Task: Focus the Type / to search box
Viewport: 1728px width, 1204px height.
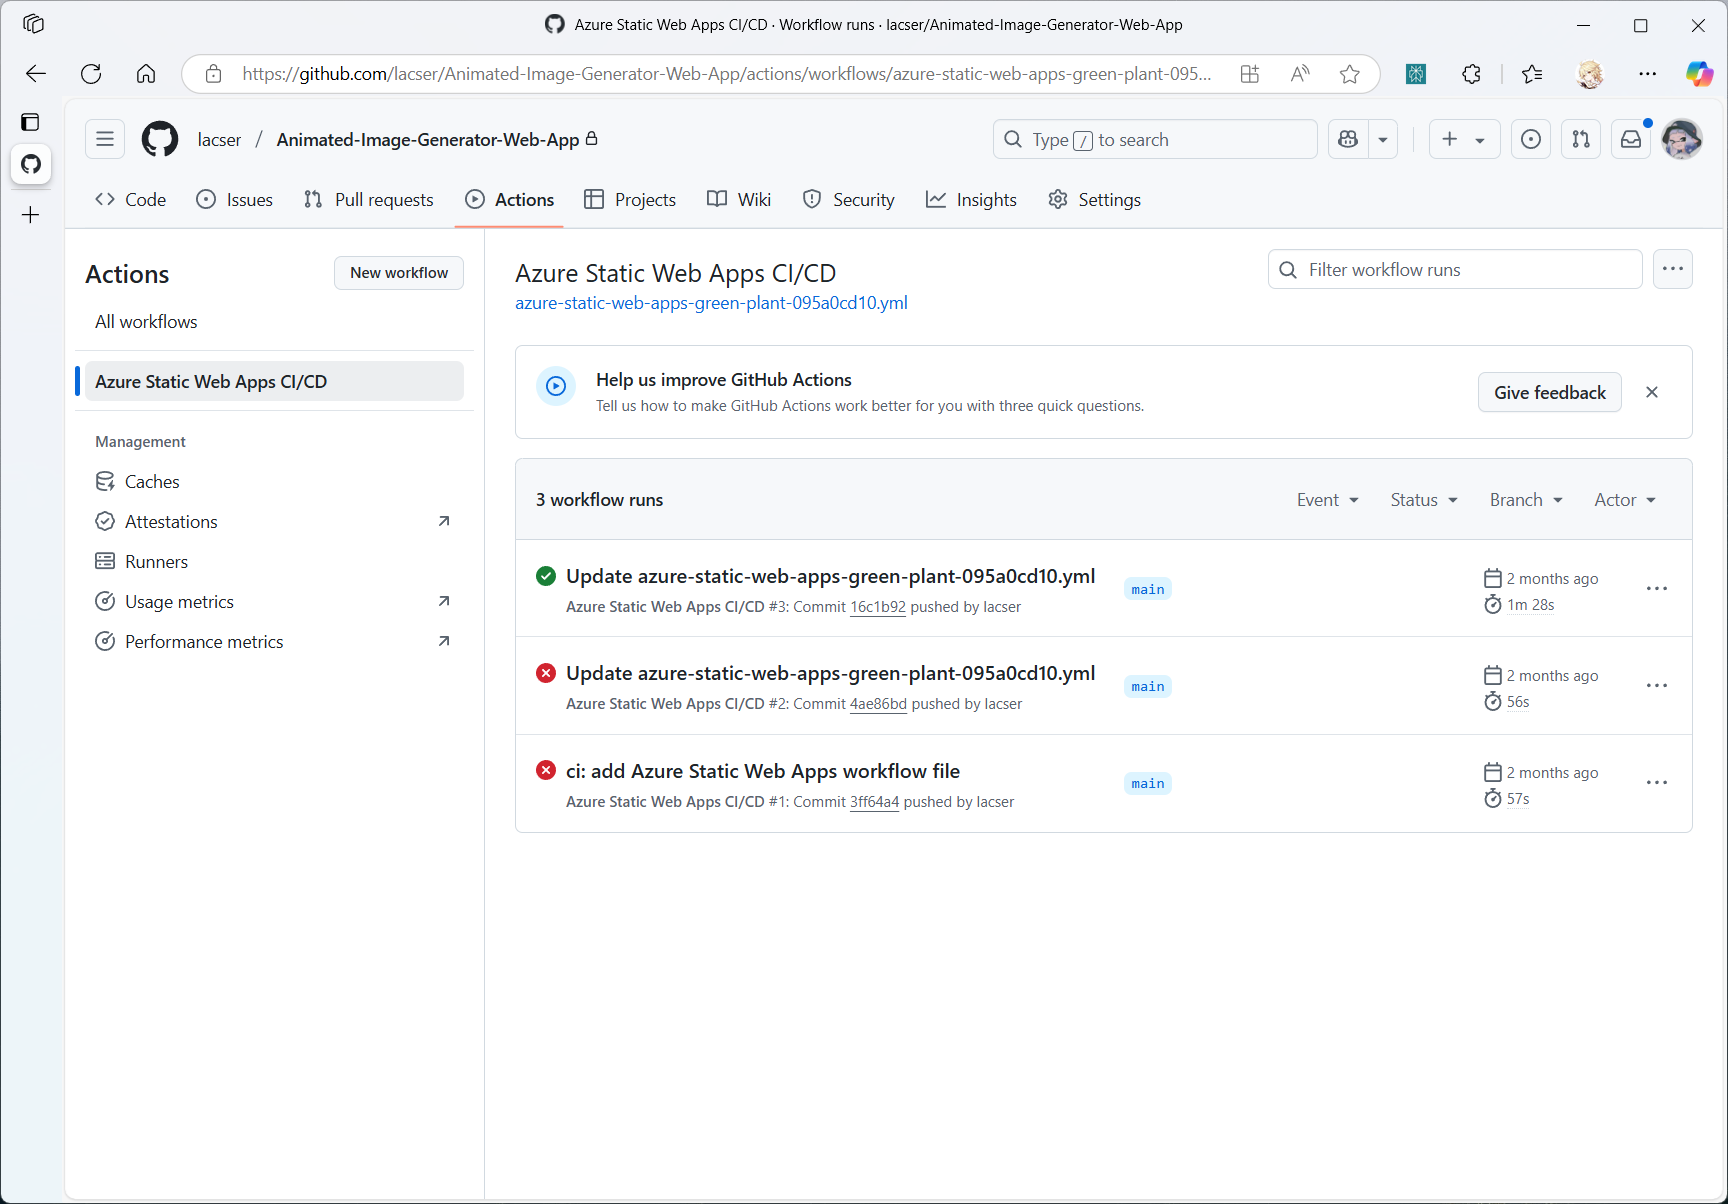Action: [x=1155, y=139]
